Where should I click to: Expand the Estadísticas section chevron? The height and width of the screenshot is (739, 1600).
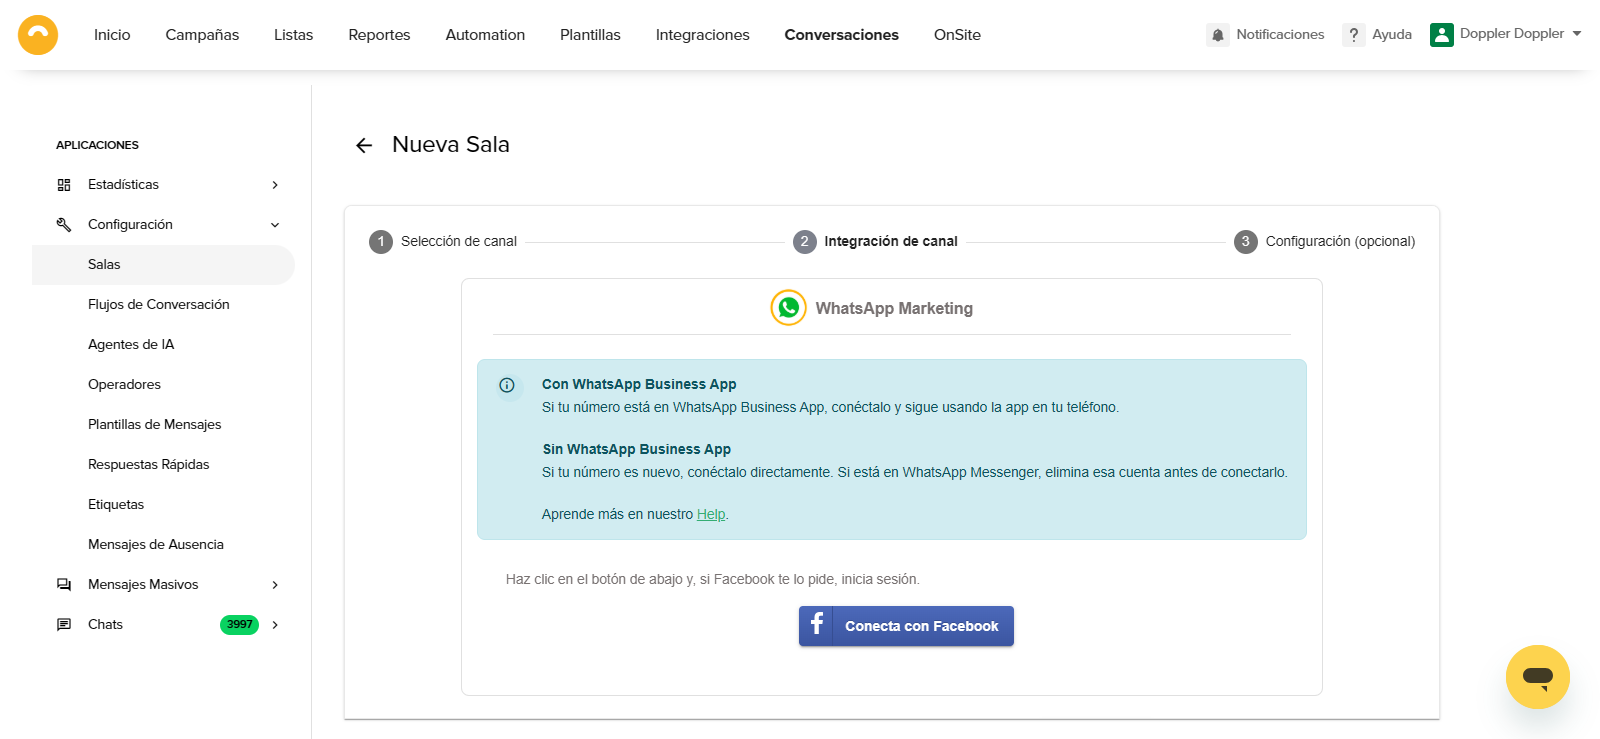click(x=275, y=185)
